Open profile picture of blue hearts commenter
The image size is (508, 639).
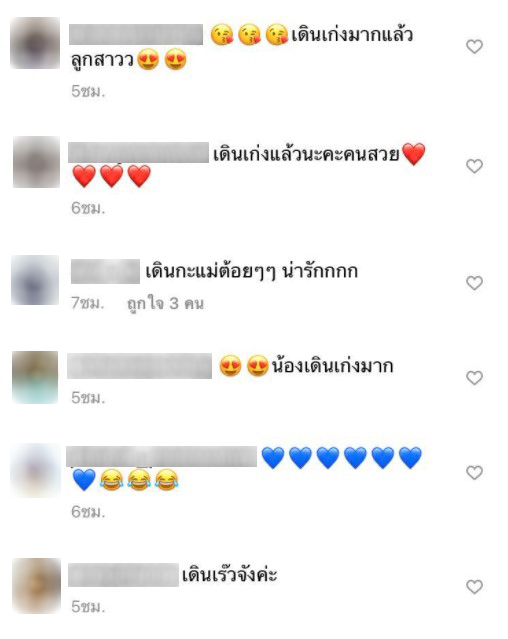pos(35,471)
